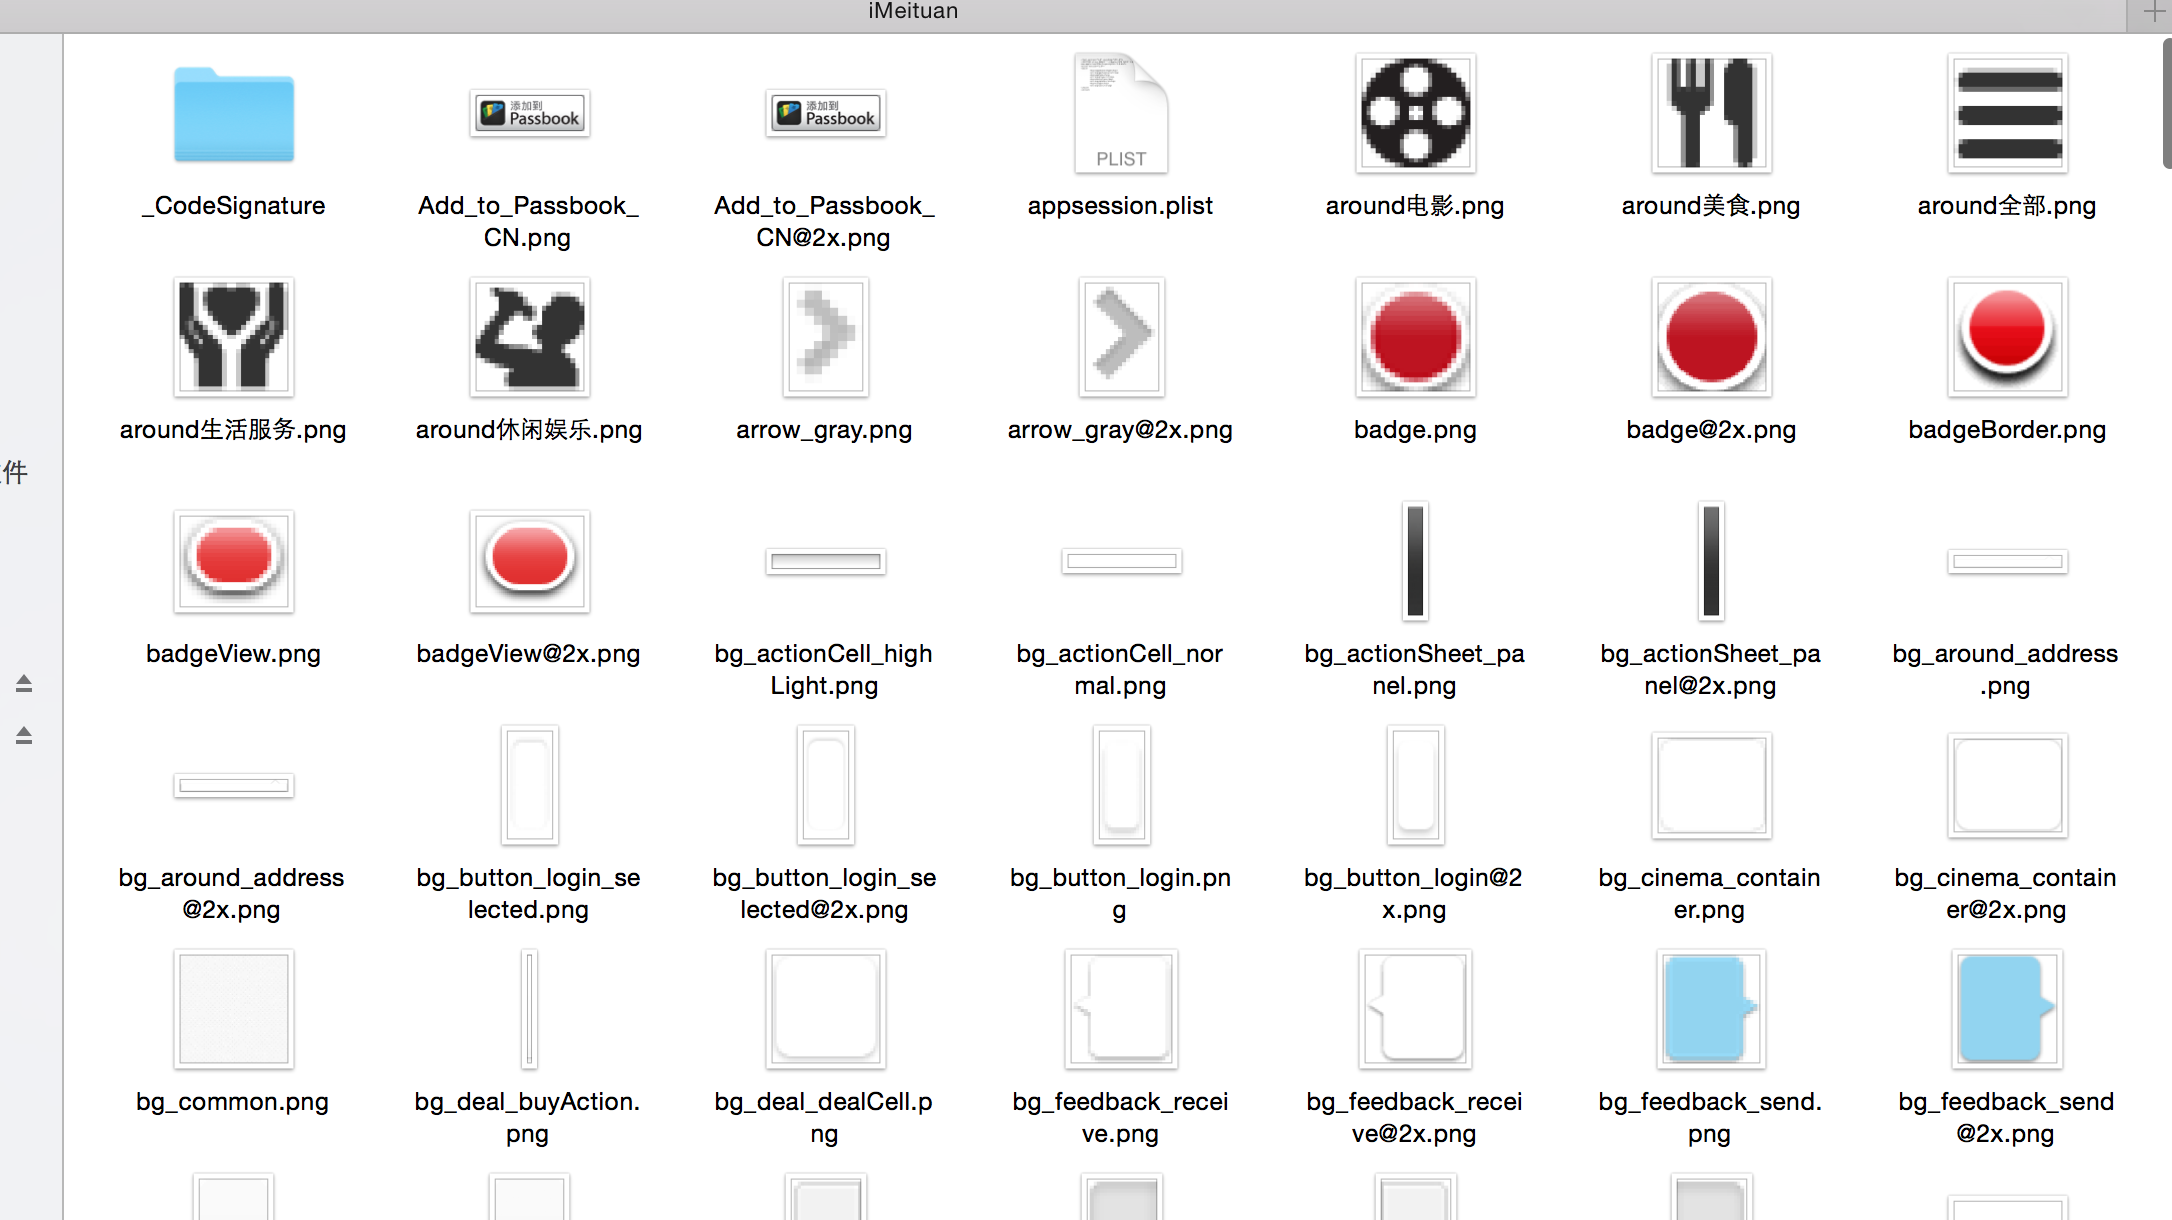
Task: Select the badgeBorder.png red circle icon
Action: pyautogui.click(x=2007, y=337)
